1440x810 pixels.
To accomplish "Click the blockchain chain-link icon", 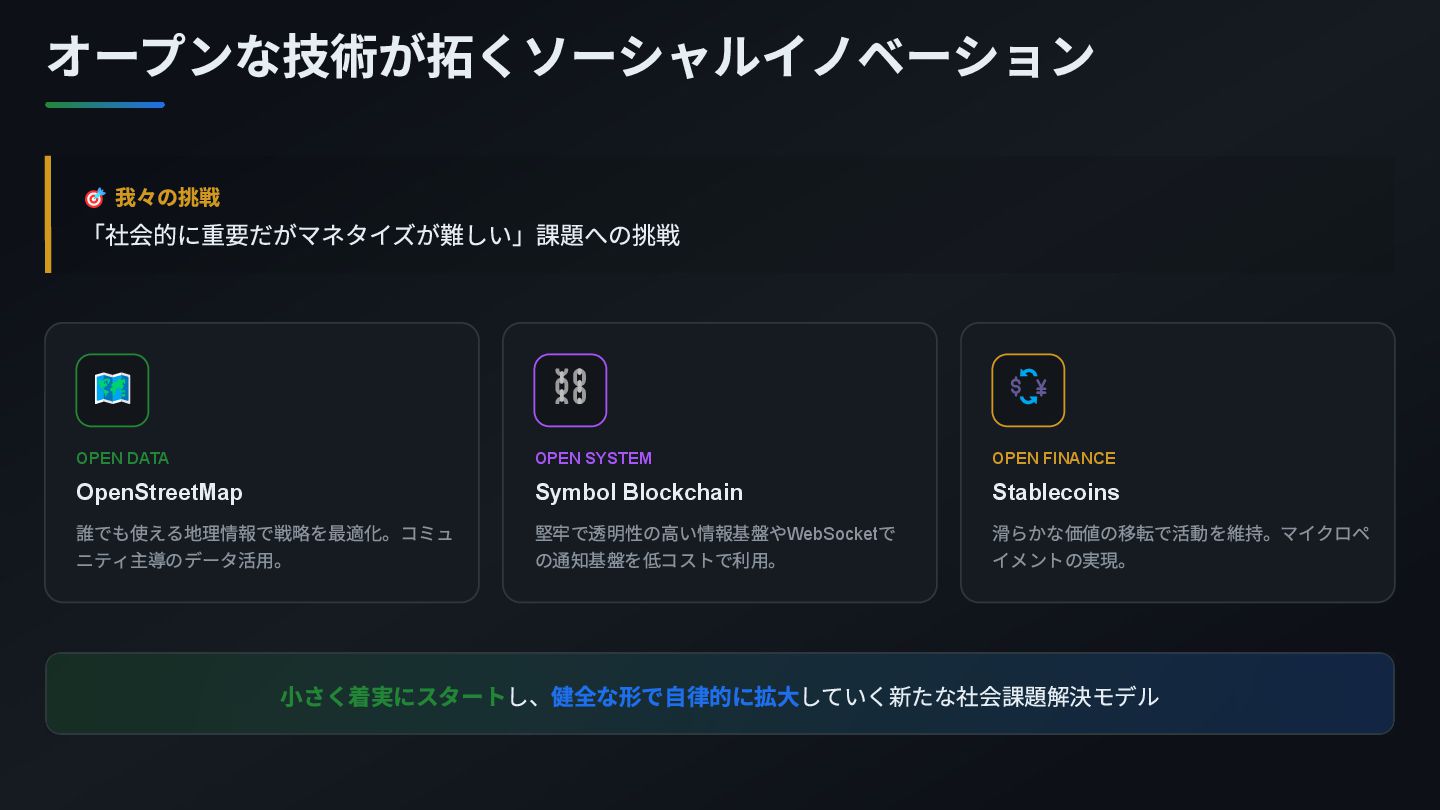I will (570, 390).
